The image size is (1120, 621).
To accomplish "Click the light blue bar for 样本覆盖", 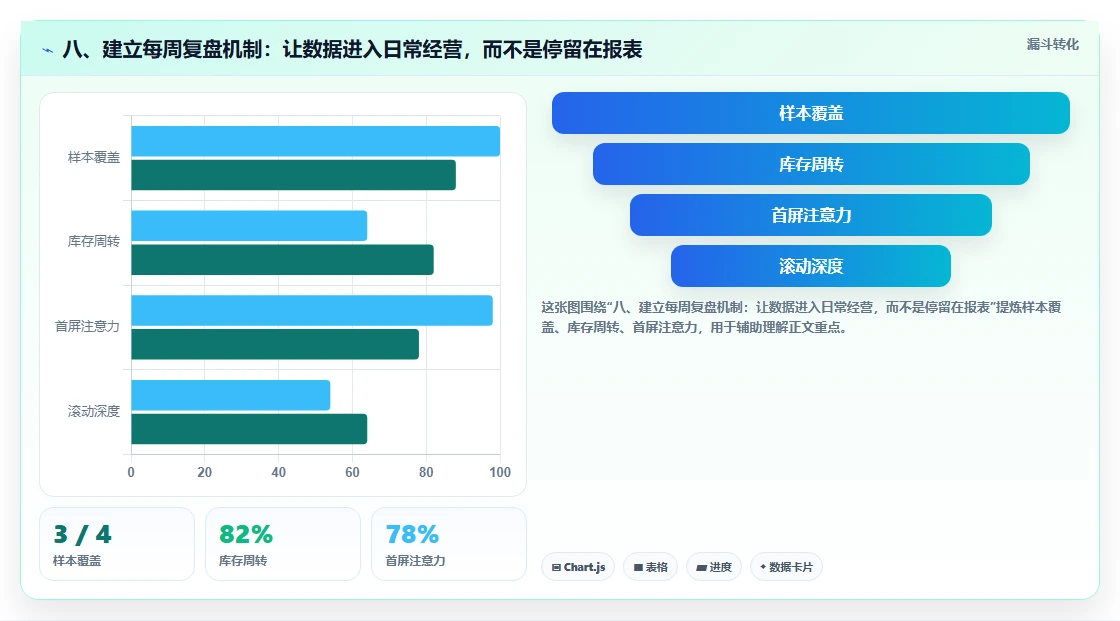I will coord(316,141).
